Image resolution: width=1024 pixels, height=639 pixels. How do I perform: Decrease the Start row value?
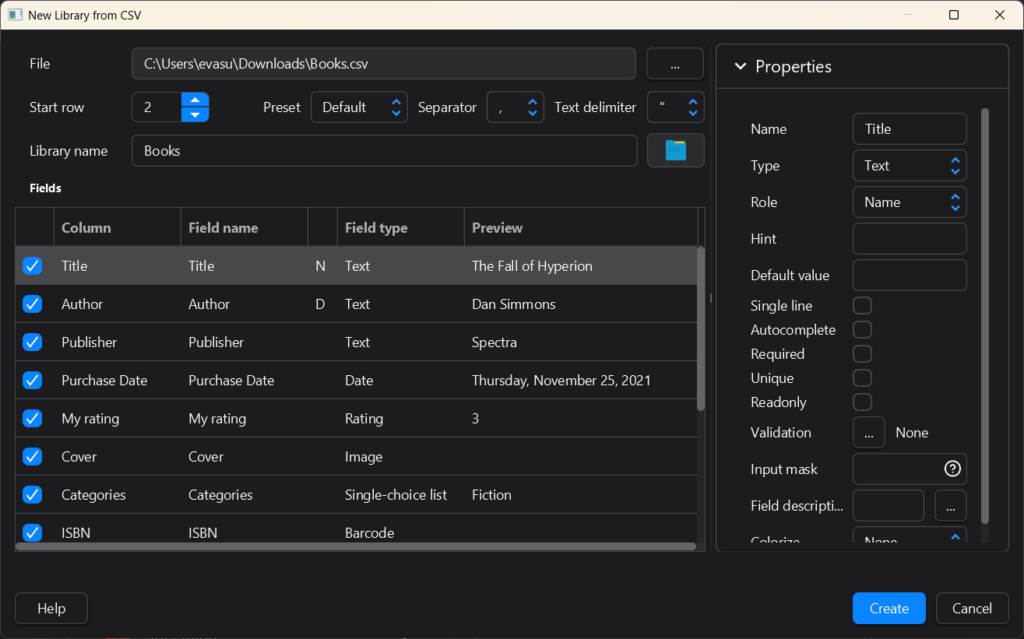pos(195,114)
